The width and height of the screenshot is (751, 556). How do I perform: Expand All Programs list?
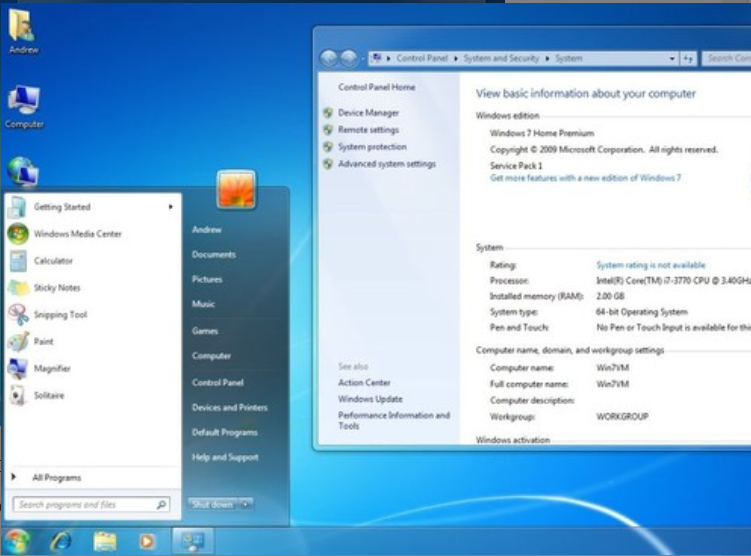(x=56, y=478)
